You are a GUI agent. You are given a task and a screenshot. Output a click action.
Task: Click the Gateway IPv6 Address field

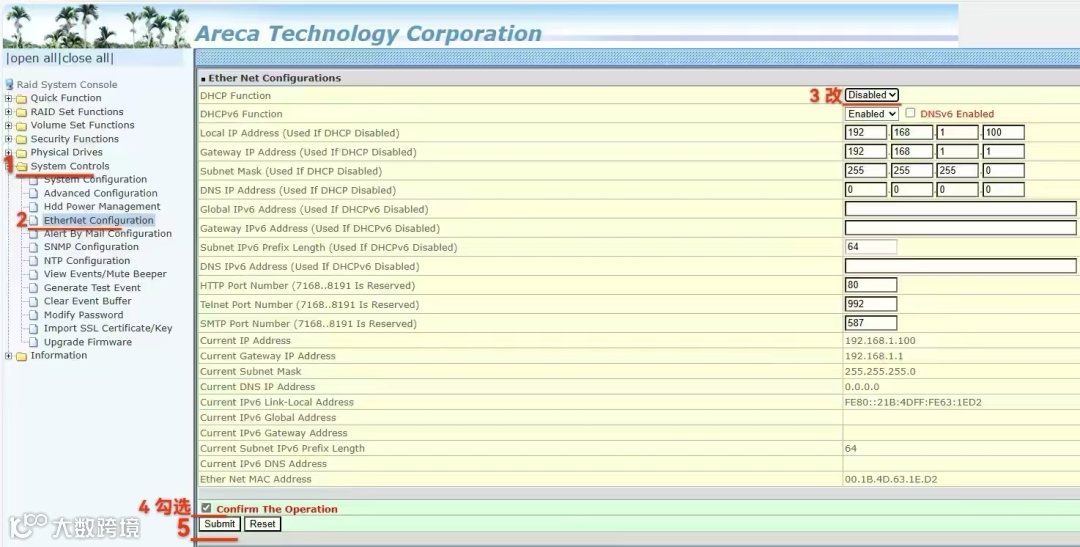coord(960,228)
